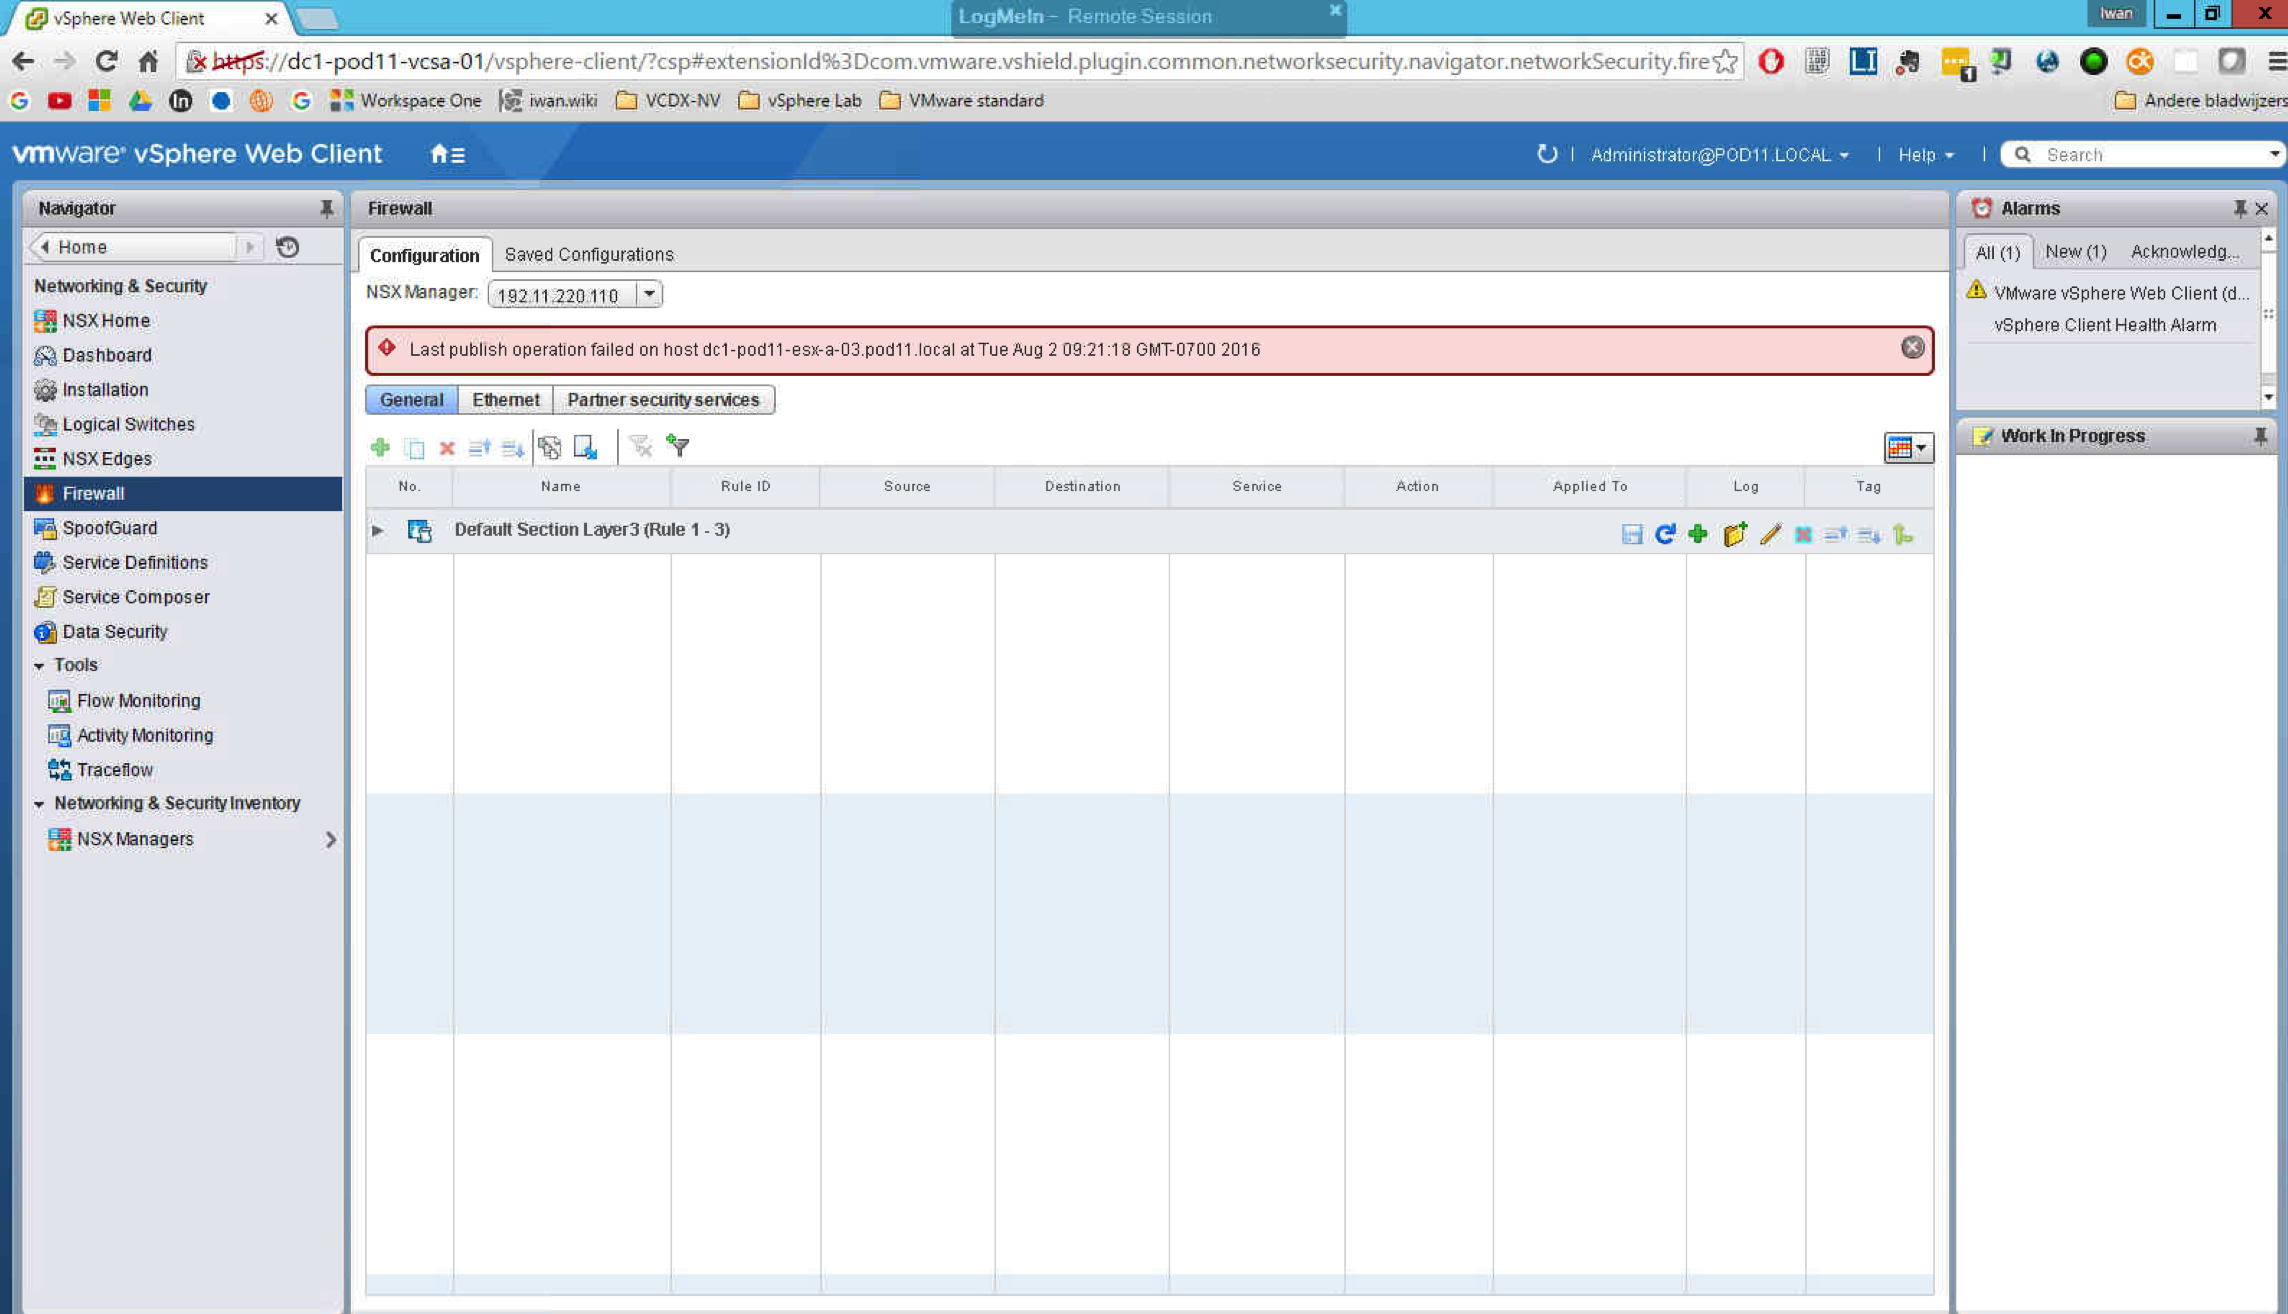Image resolution: width=2288 pixels, height=1314 pixels.
Task: Open the NSX Manager IP dropdown
Action: pos(649,294)
